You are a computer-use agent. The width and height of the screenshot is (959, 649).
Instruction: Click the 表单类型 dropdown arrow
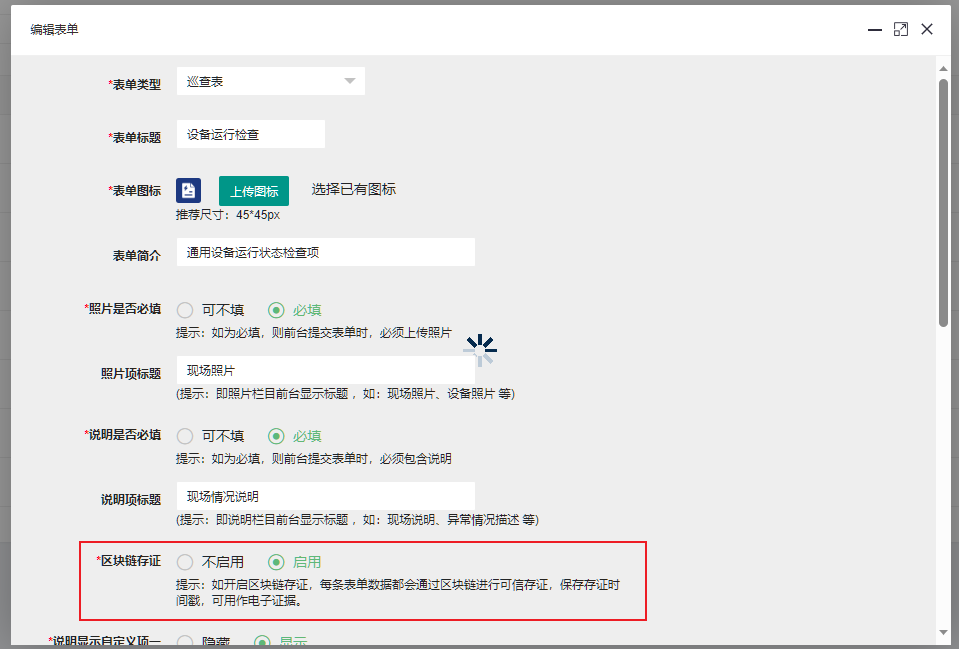coord(350,81)
